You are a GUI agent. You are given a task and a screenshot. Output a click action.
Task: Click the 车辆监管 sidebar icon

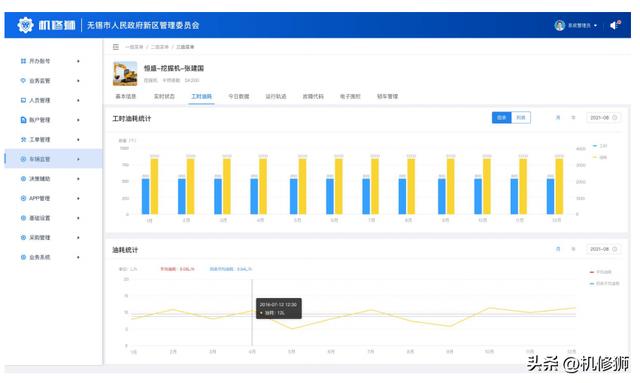click(x=23, y=159)
